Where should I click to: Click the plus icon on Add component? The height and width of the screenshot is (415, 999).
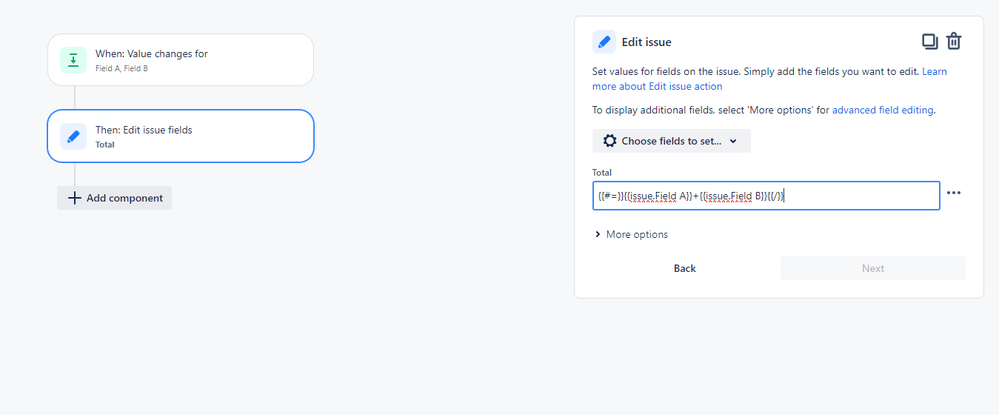coord(74,198)
